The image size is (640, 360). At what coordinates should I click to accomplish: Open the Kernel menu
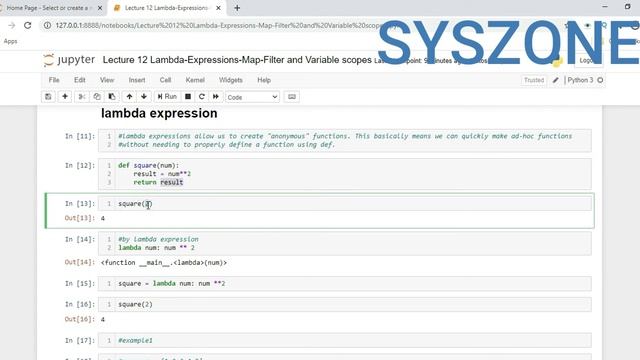[195, 80]
